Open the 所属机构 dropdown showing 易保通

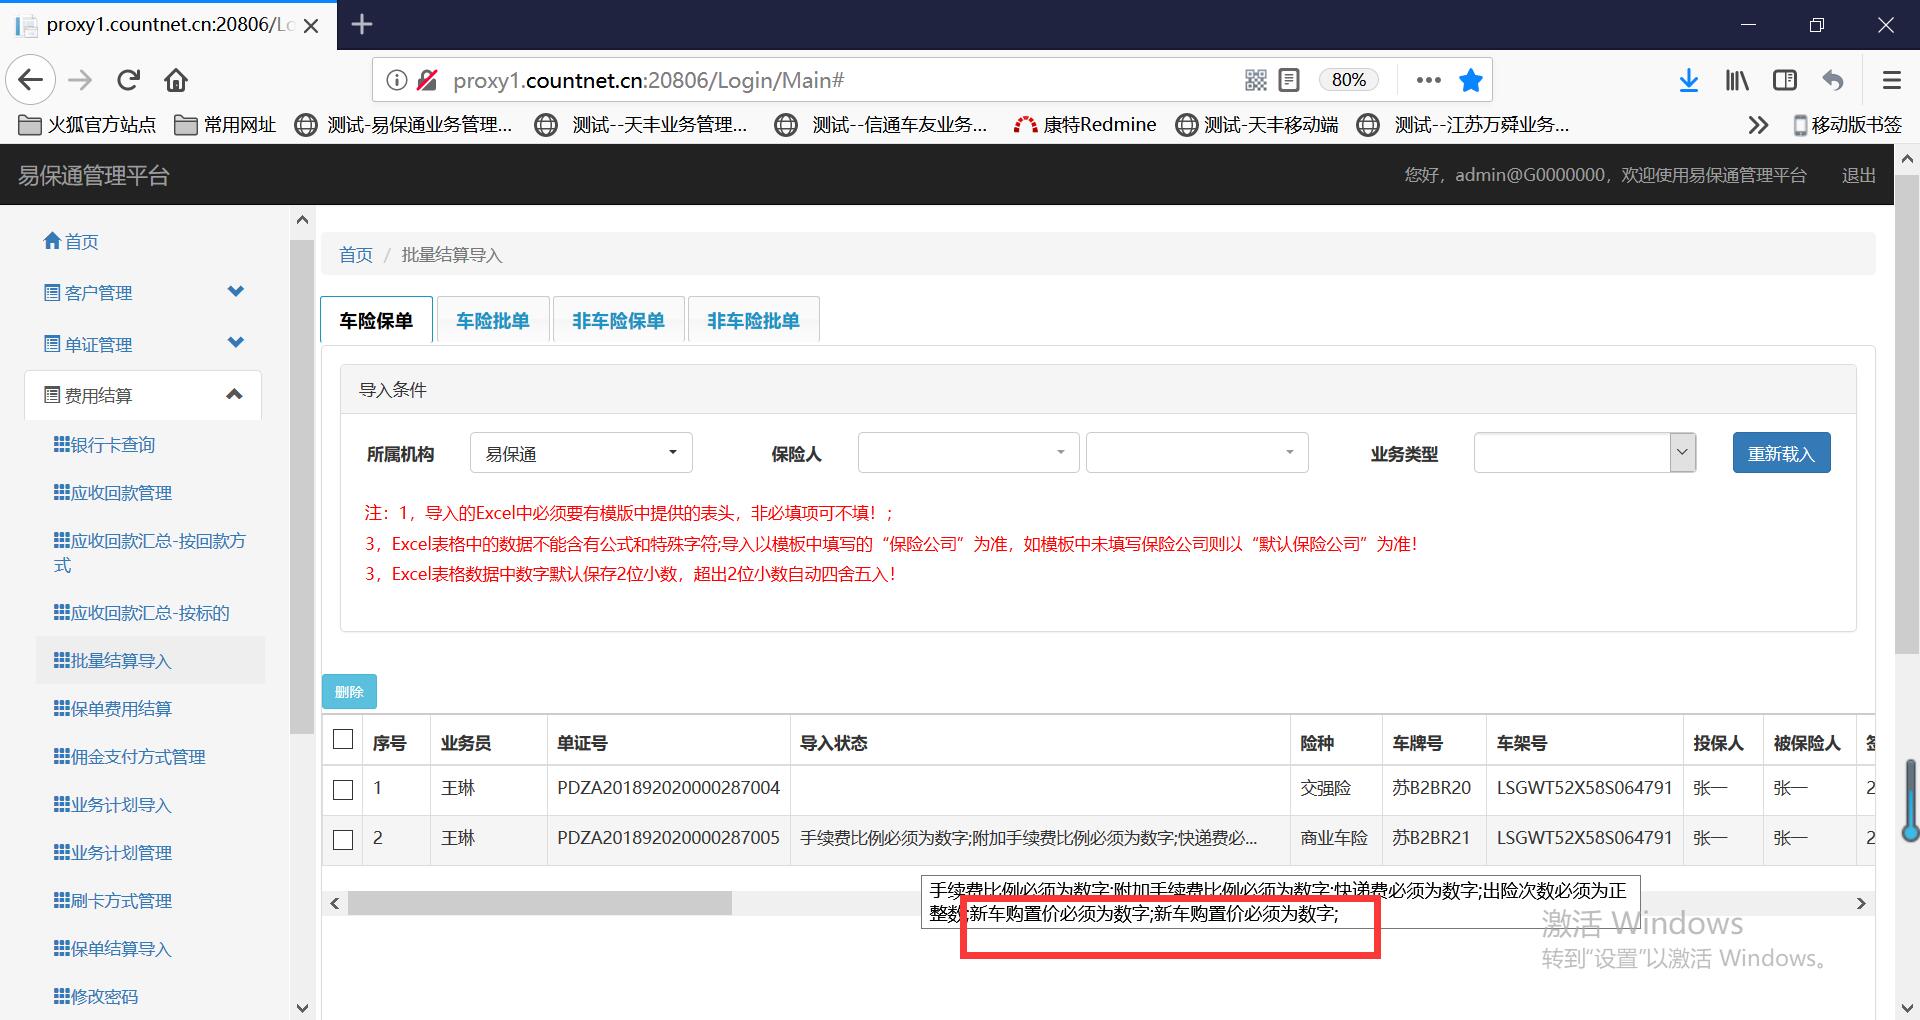[581, 453]
